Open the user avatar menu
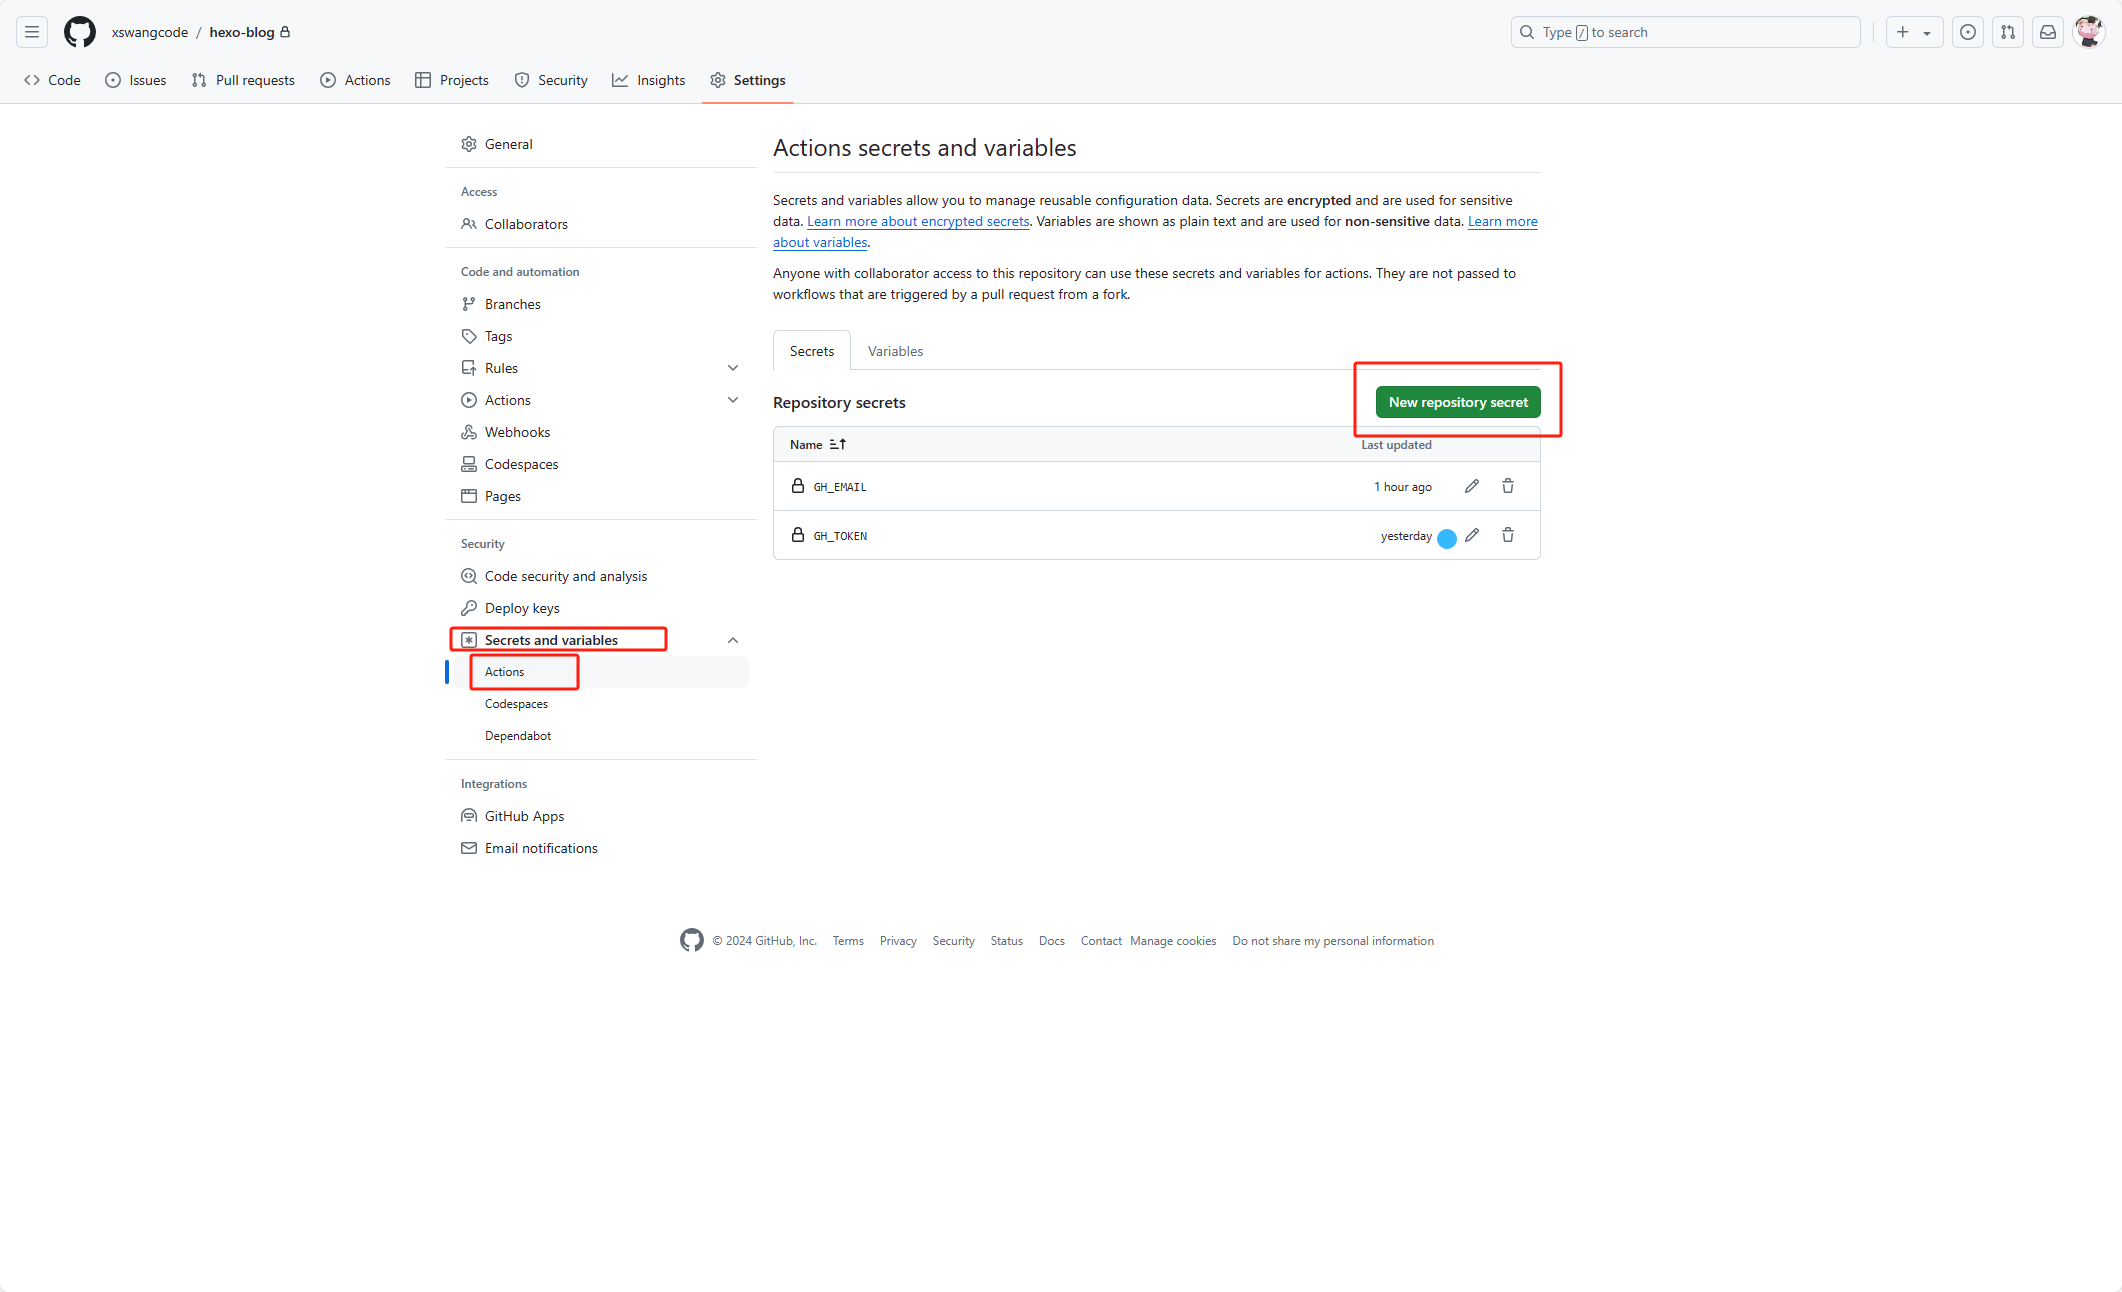The height and width of the screenshot is (1292, 2122). point(2089,32)
